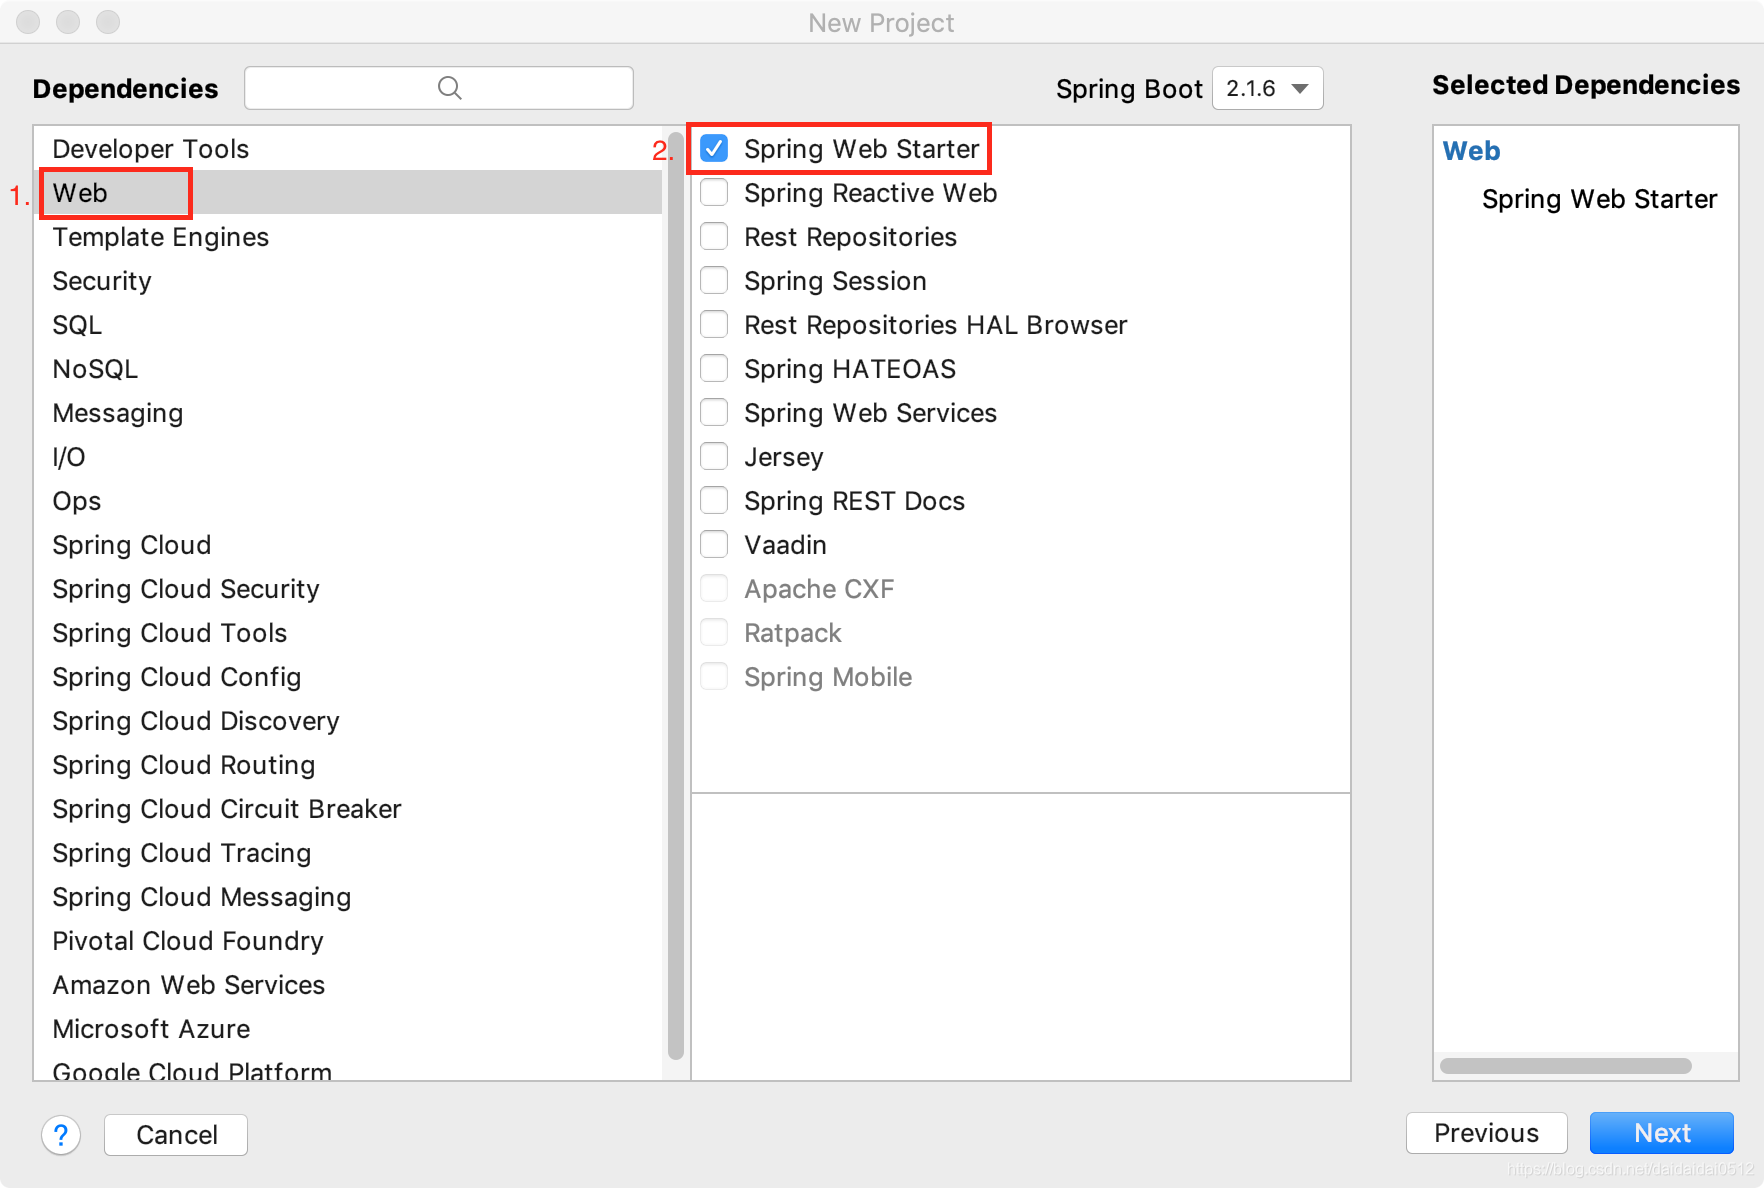Focus the dependencies search field
This screenshot has height=1188, width=1764.
439,88
